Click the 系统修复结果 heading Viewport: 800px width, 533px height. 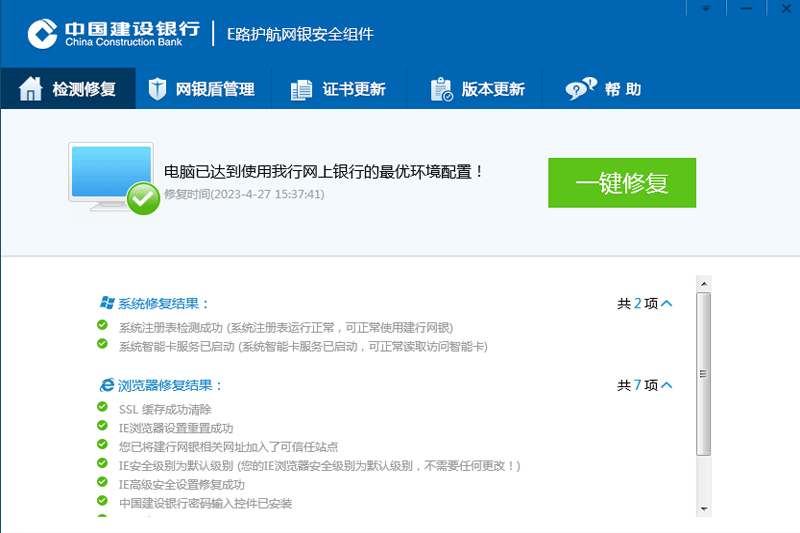(163, 303)
